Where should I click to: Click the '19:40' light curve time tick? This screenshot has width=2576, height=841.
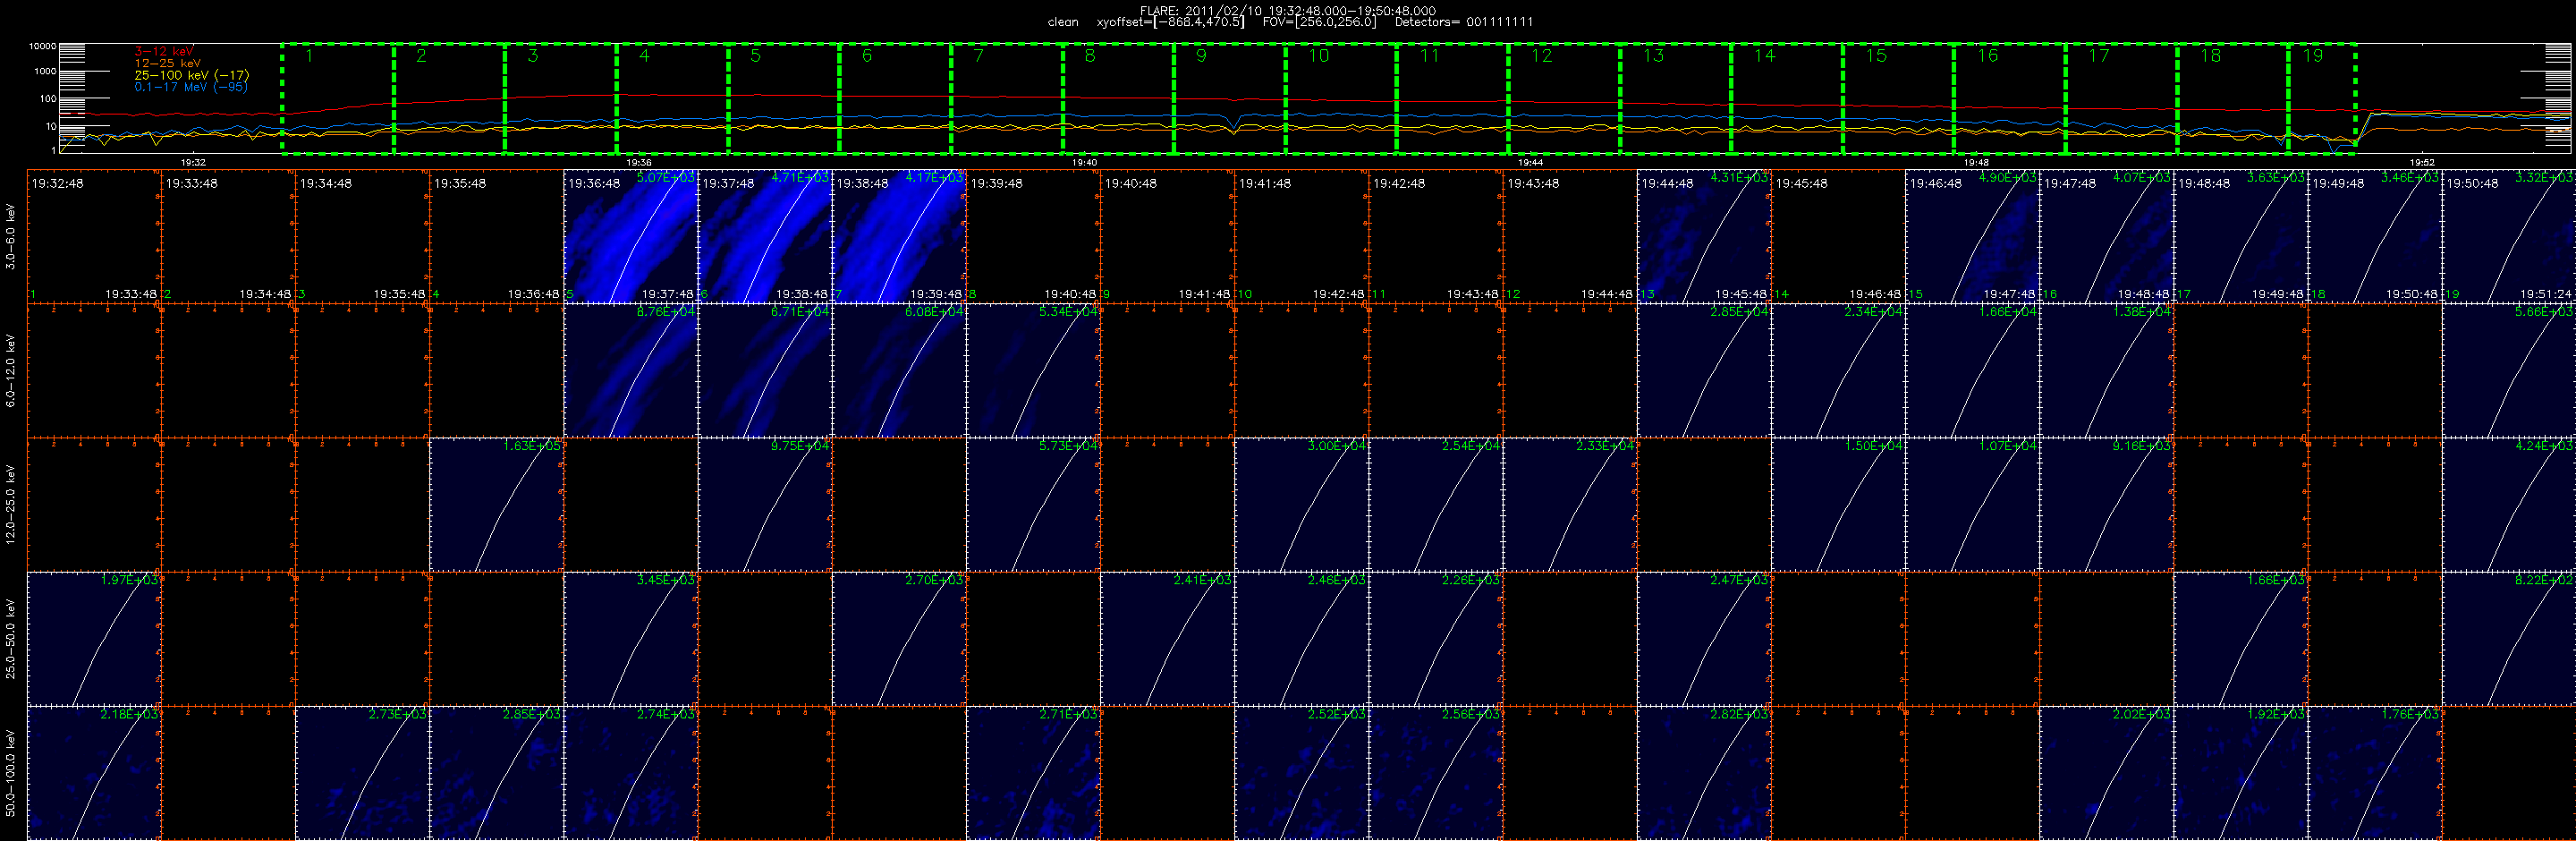pos(1084,162)
